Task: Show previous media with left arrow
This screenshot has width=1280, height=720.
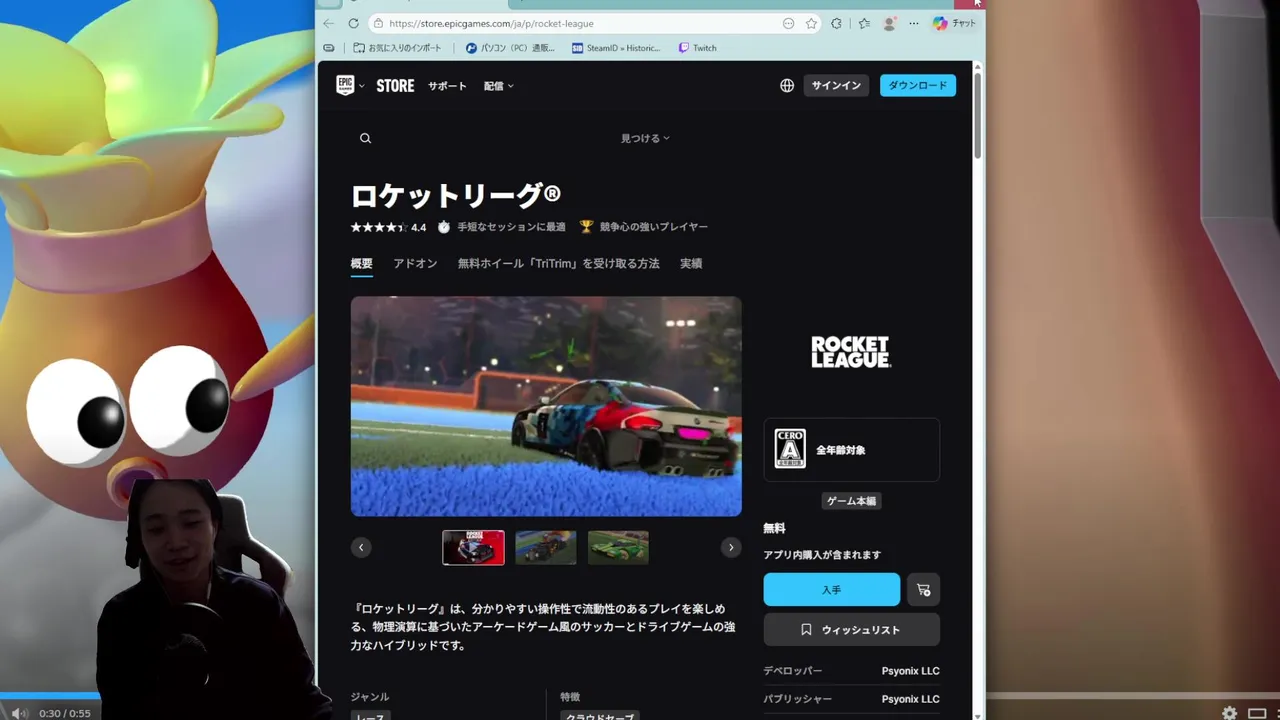Action: (x=361, y=547)
